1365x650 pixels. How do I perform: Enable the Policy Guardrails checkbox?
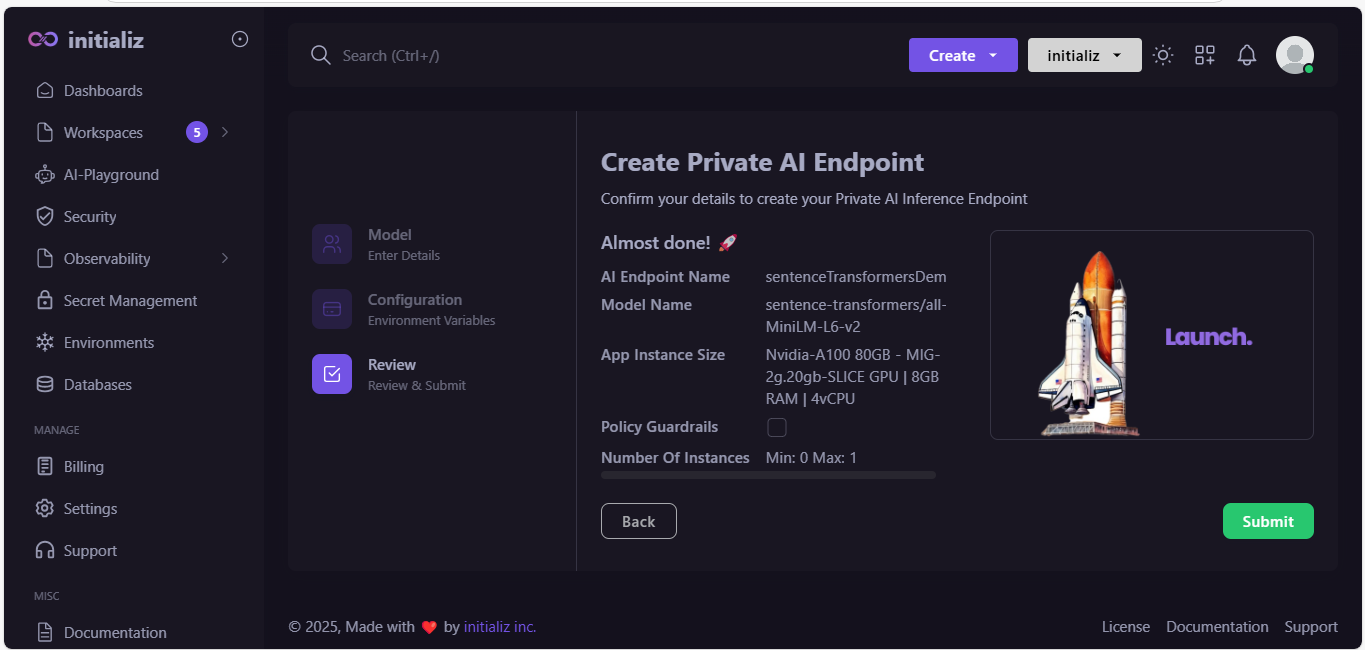tap(777, 428)
